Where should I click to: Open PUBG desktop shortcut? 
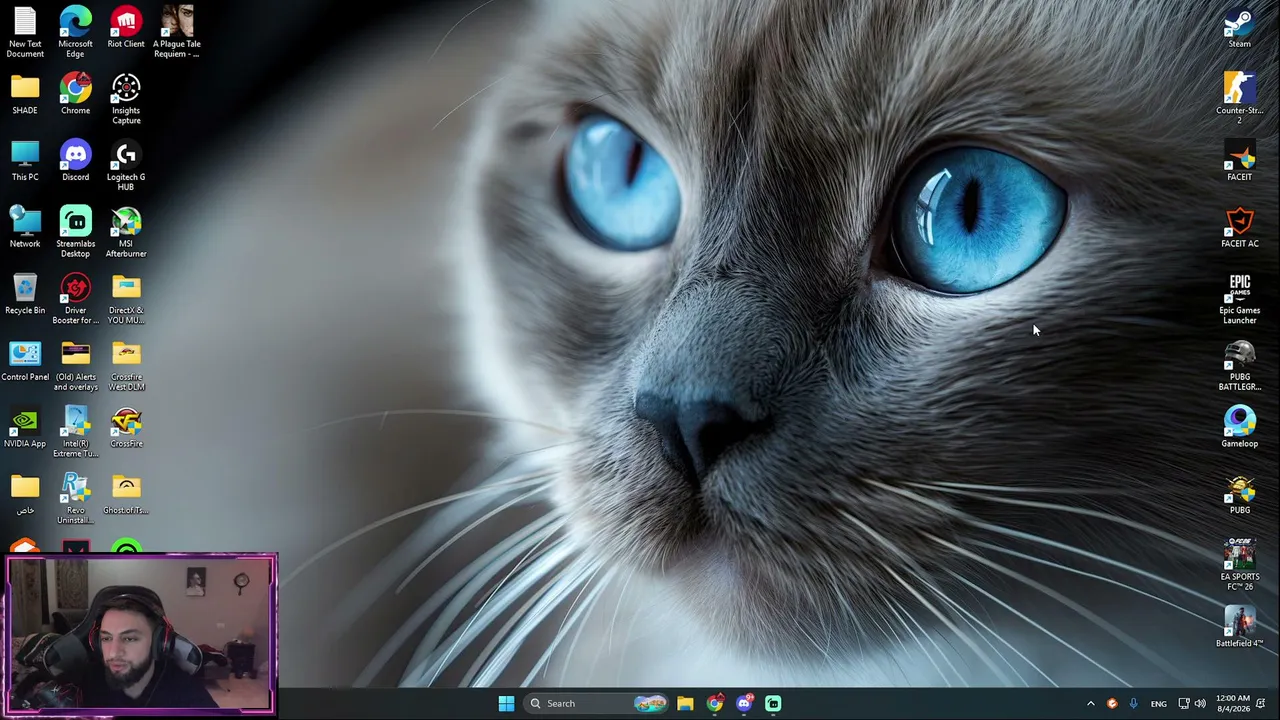click(x=1239, y=494)
